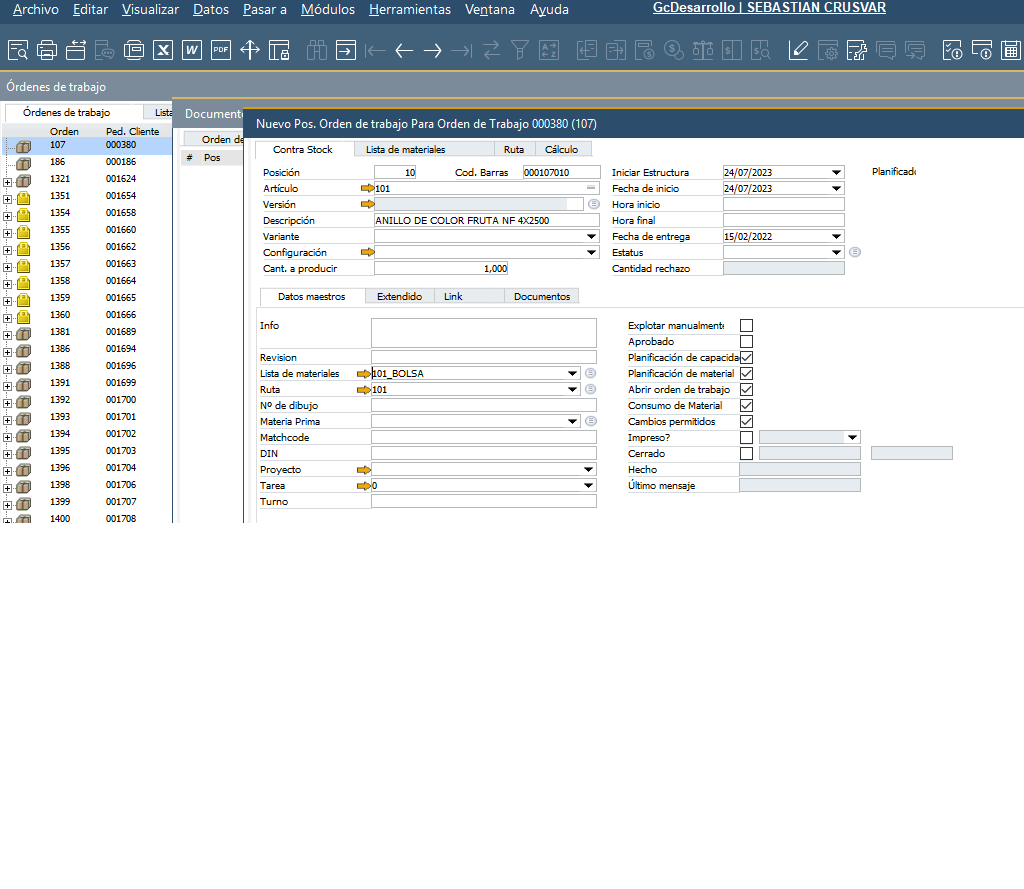
Task: Open Fecha de inicio date dropdown
Action: point(837,188)
